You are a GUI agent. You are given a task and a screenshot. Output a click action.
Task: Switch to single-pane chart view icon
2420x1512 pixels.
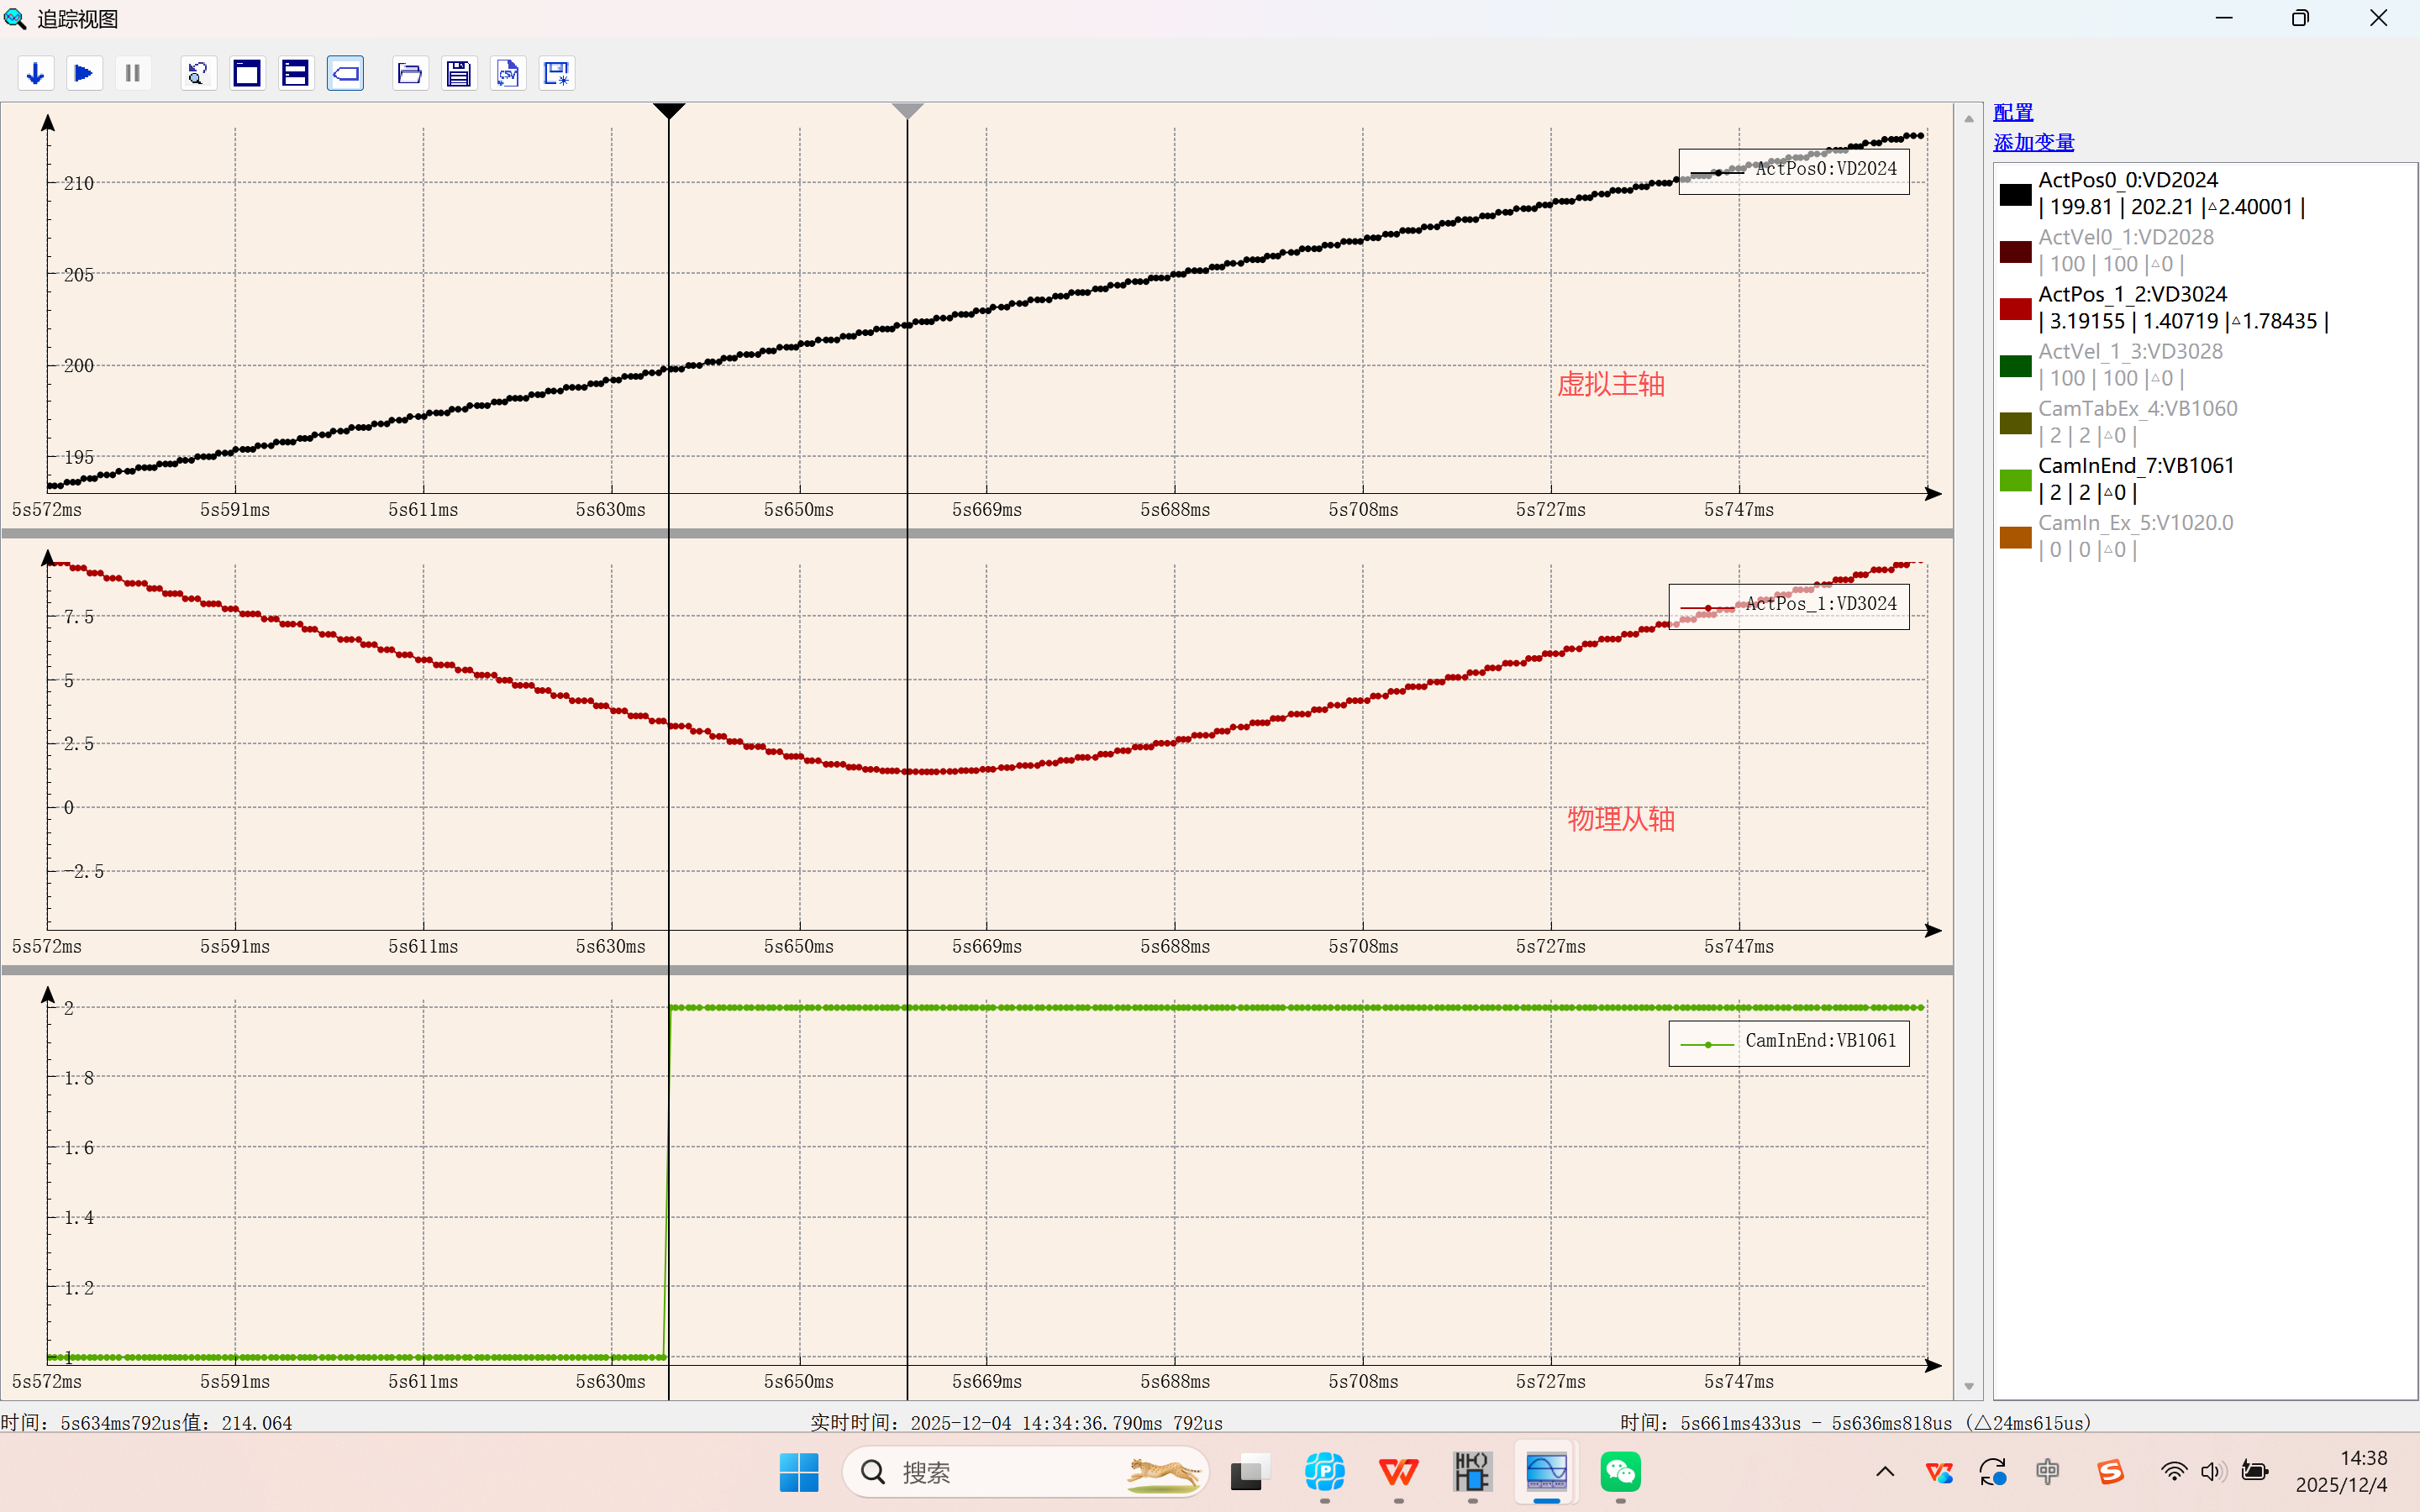coord(247,73)
